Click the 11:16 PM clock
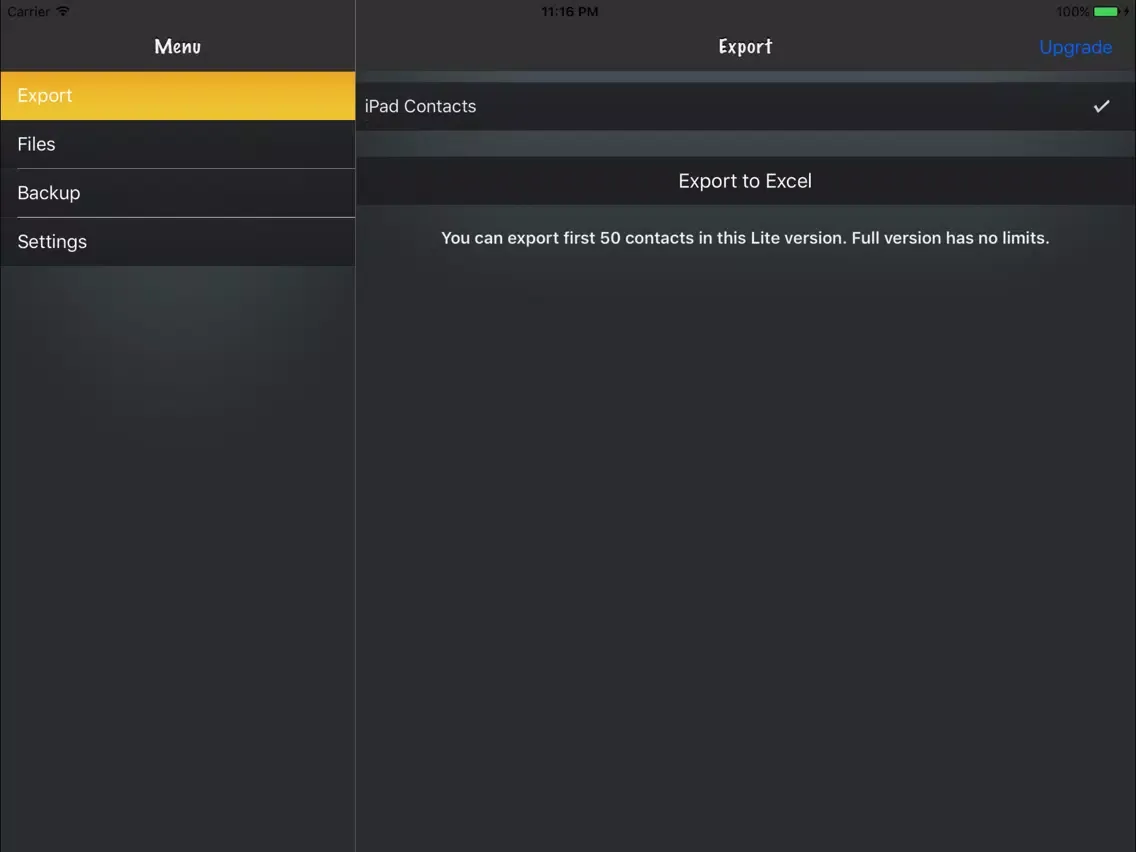1136x852 pixels. (x=569, y=12)
